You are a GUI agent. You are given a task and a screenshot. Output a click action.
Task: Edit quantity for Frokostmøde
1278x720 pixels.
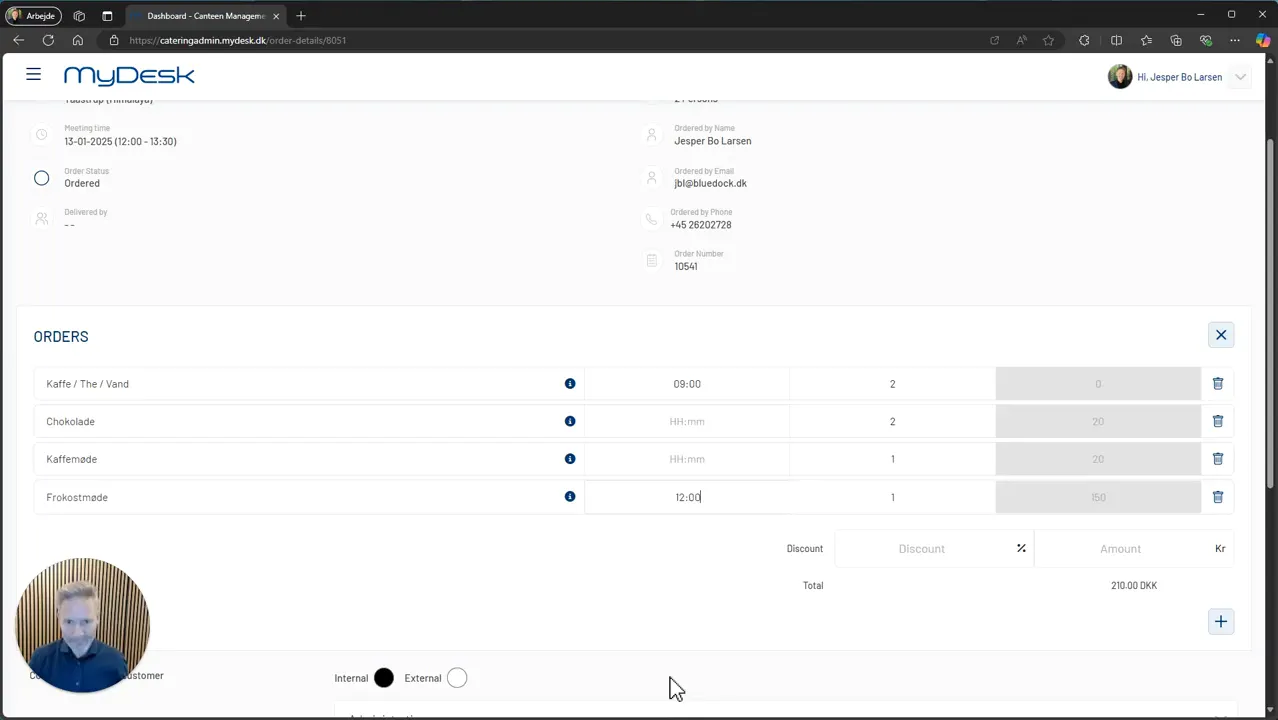point(893,497)
